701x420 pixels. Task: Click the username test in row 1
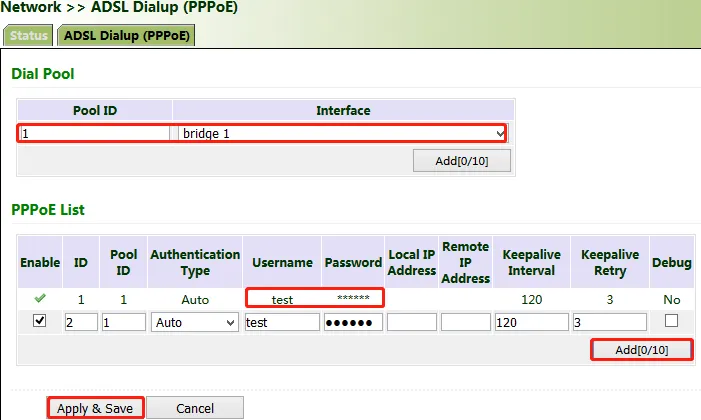[x=282, y=299]
